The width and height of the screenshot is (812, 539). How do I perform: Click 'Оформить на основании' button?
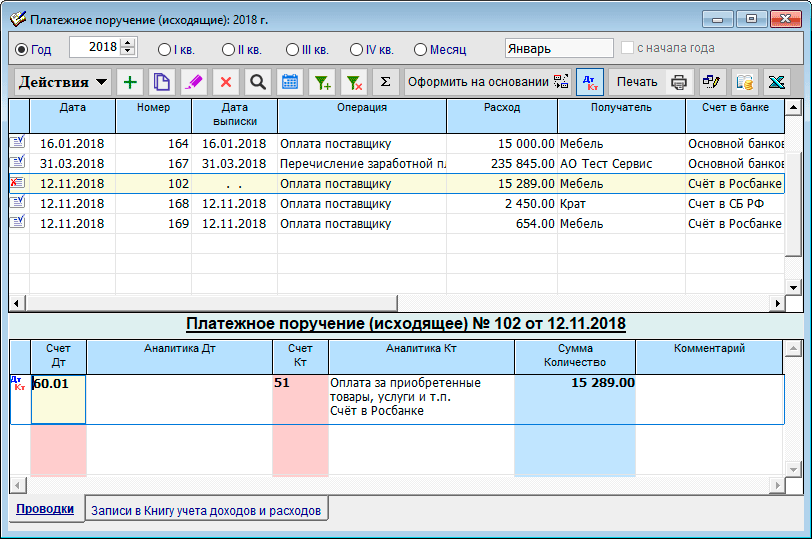tap(488, 82)
